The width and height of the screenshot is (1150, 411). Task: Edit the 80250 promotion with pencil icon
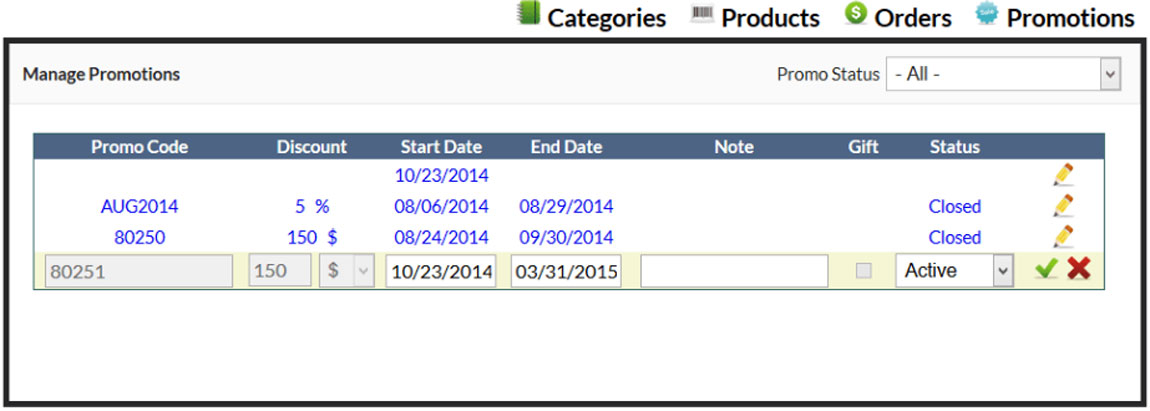(x=1063, y=237)
